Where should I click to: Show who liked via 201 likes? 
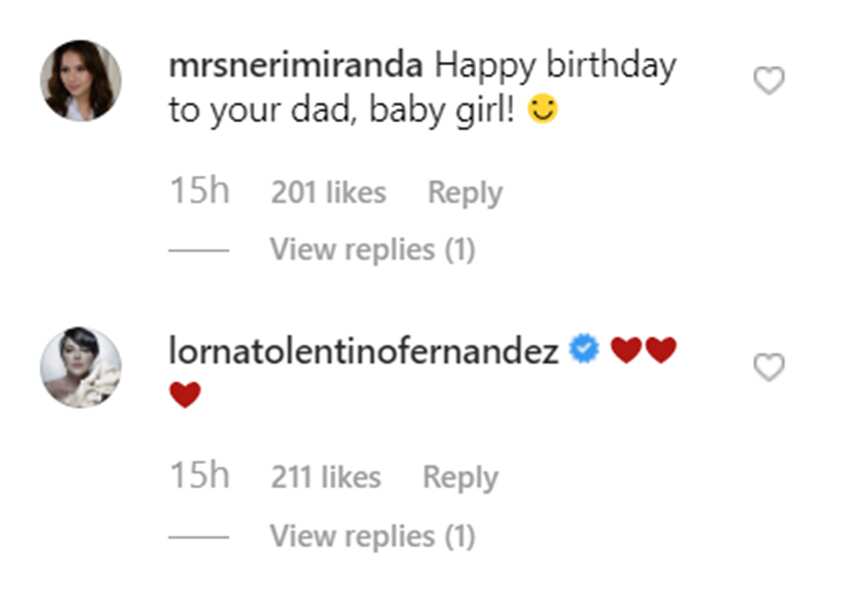(x=329, y=192)
